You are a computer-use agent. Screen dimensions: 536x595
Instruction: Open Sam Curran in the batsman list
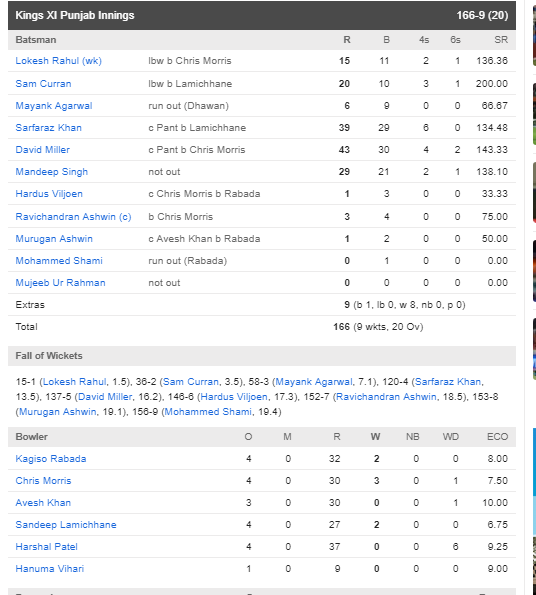[x=43, y=83]
